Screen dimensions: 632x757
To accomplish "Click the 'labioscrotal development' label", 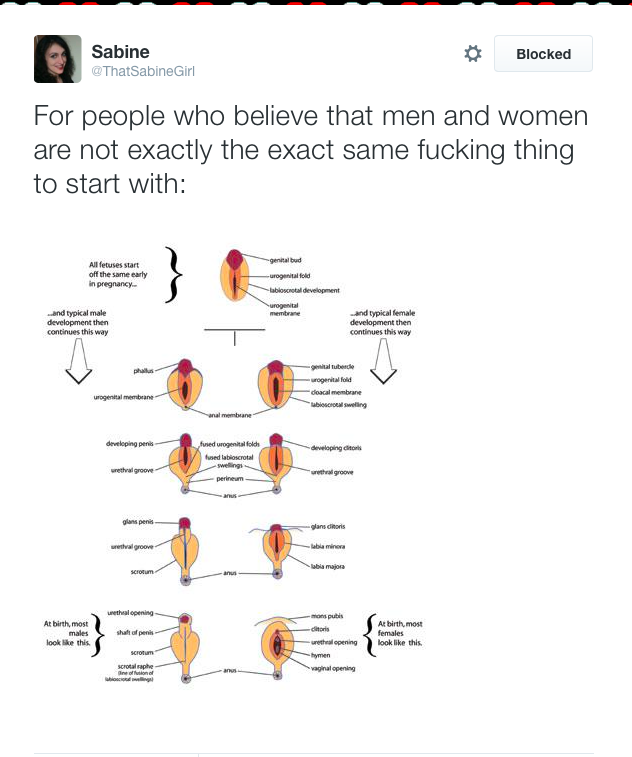I will point(305,290).
